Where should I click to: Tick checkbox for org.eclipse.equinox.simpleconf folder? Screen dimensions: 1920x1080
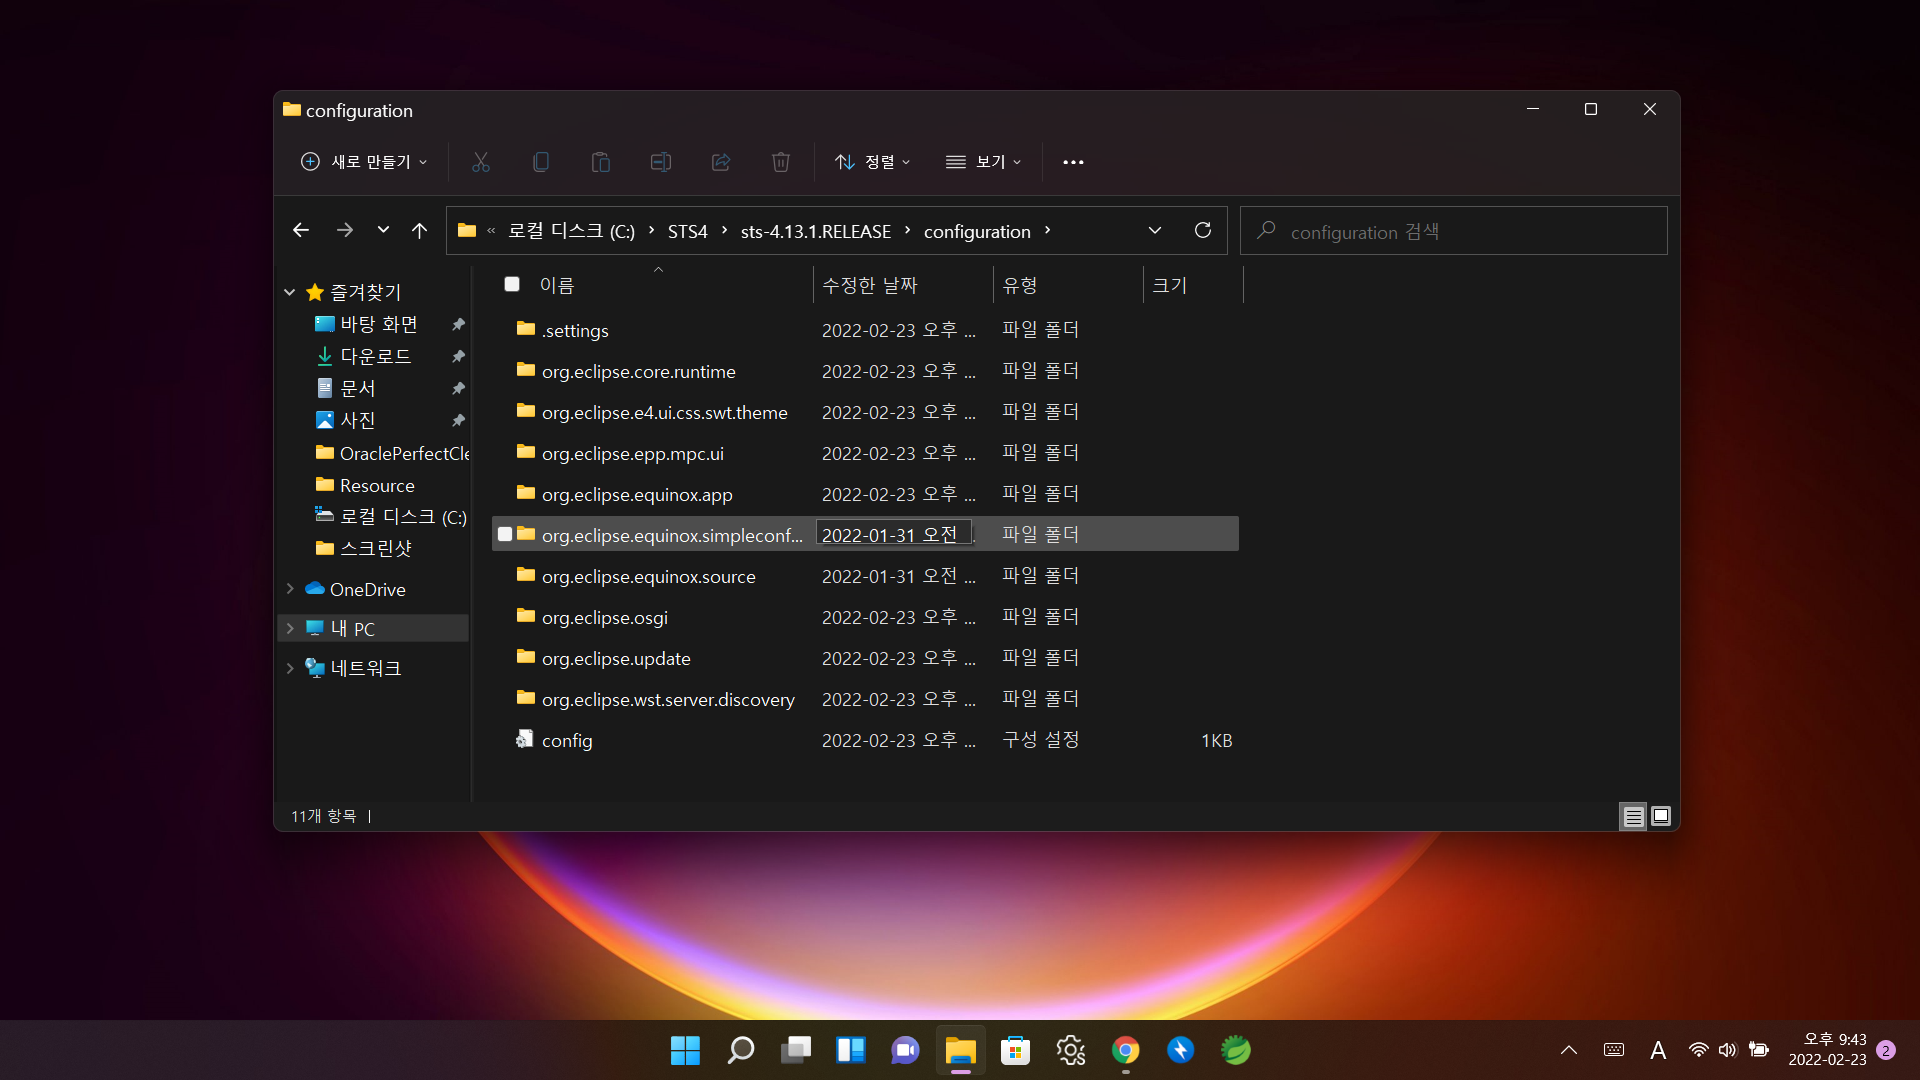coord(505,535)
